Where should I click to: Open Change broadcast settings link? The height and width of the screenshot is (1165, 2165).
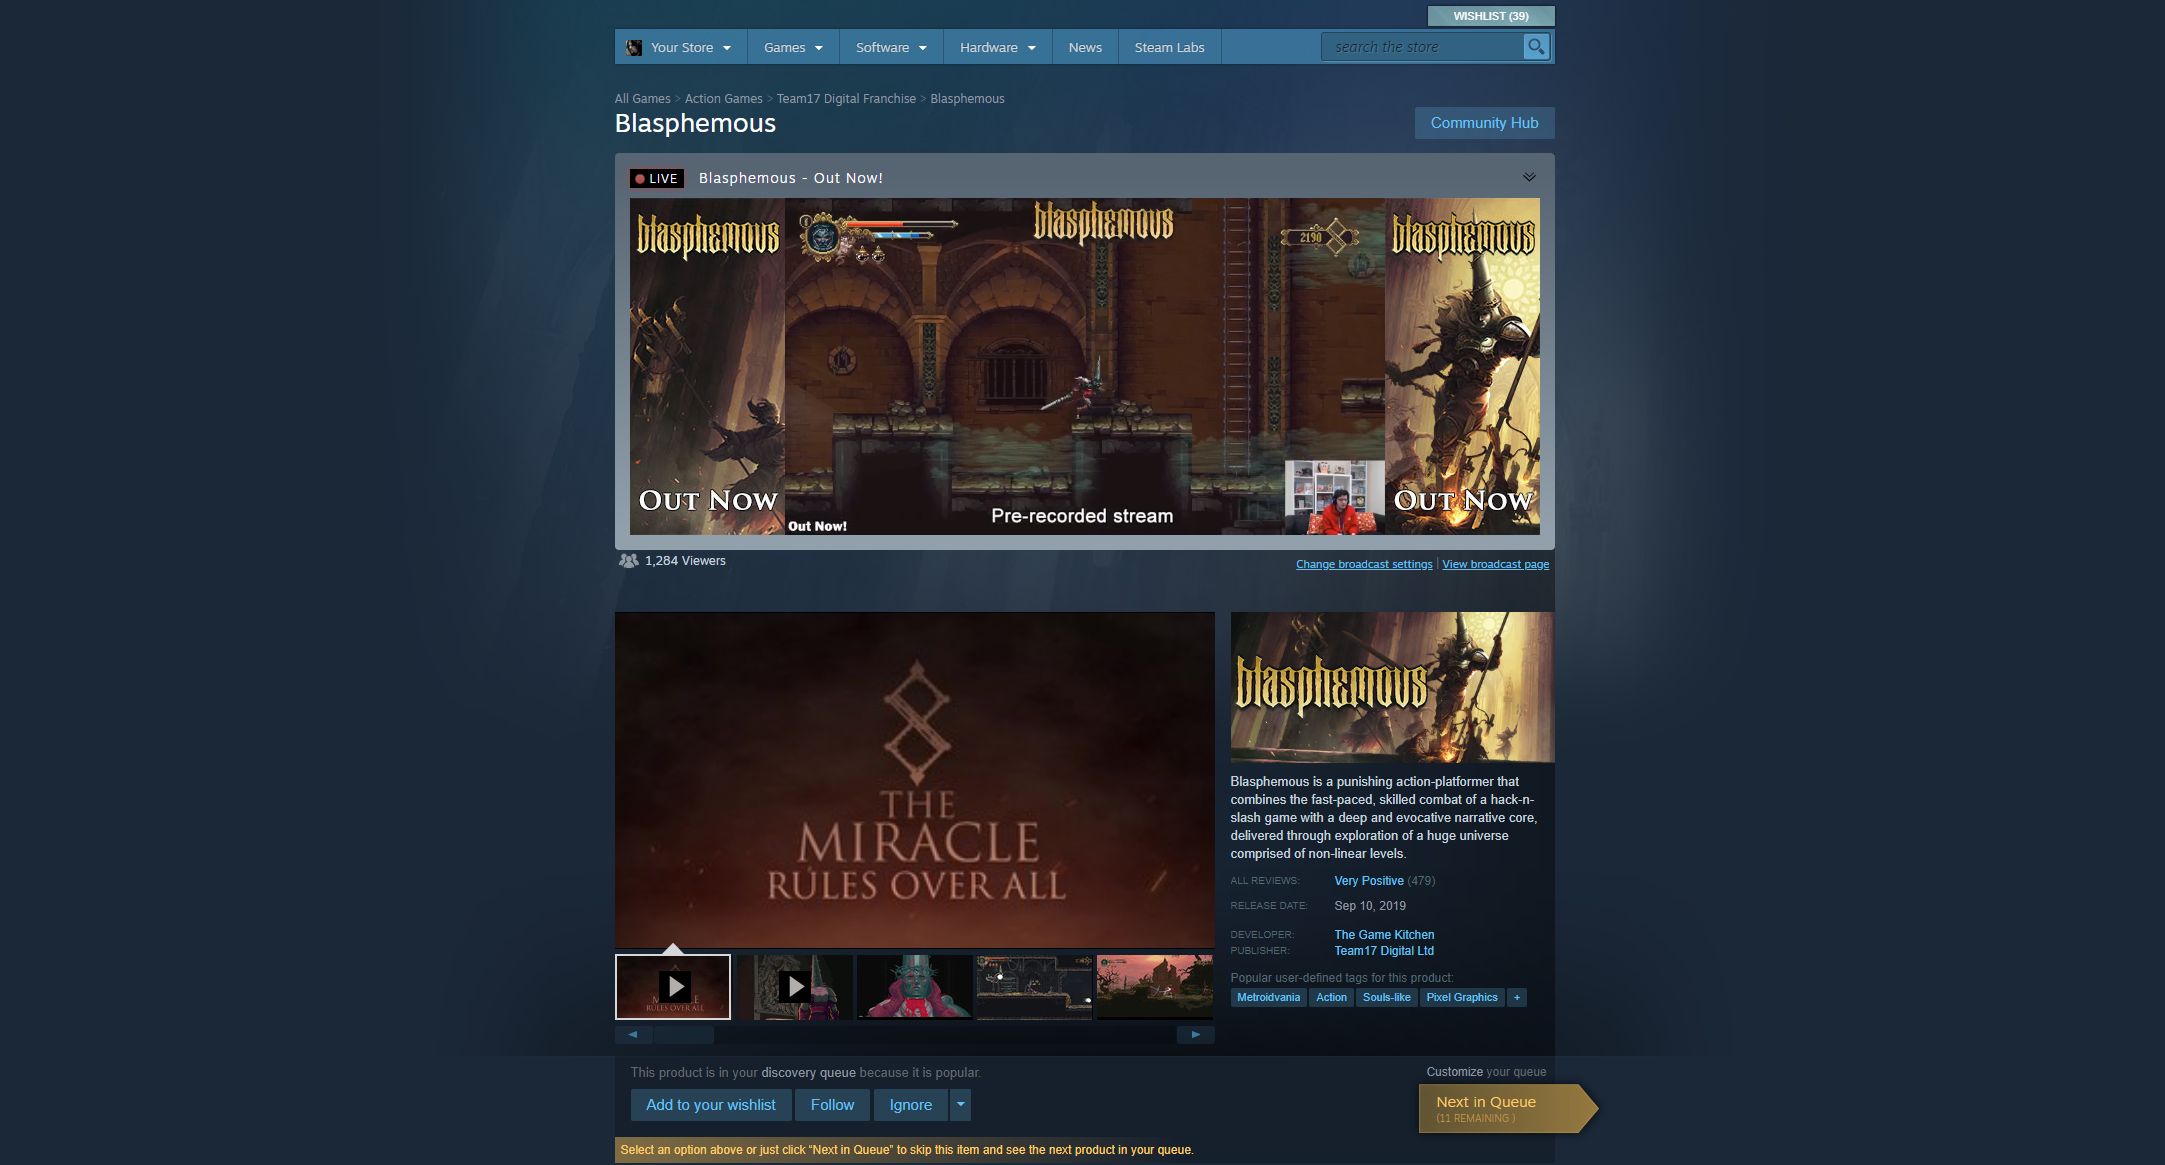pos(1364,565)
